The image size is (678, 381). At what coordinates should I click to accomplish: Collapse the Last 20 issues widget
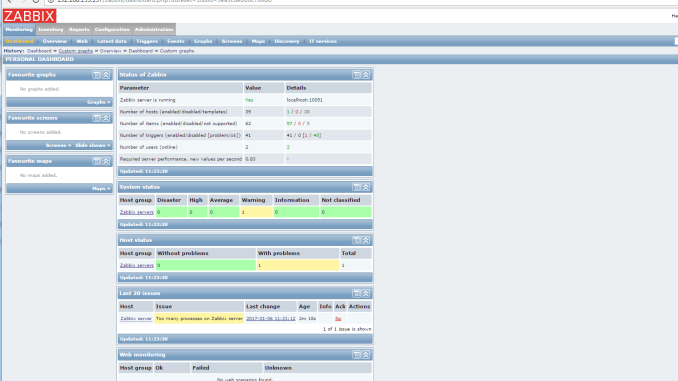[366, 293]
